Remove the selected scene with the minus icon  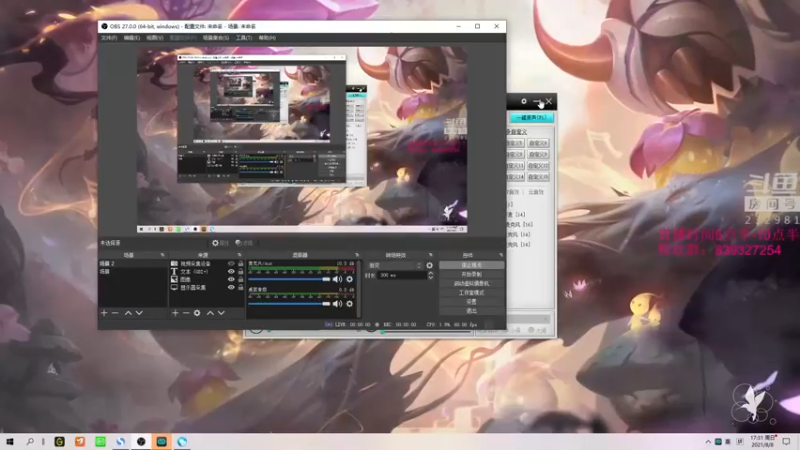(x=115, y=313)
